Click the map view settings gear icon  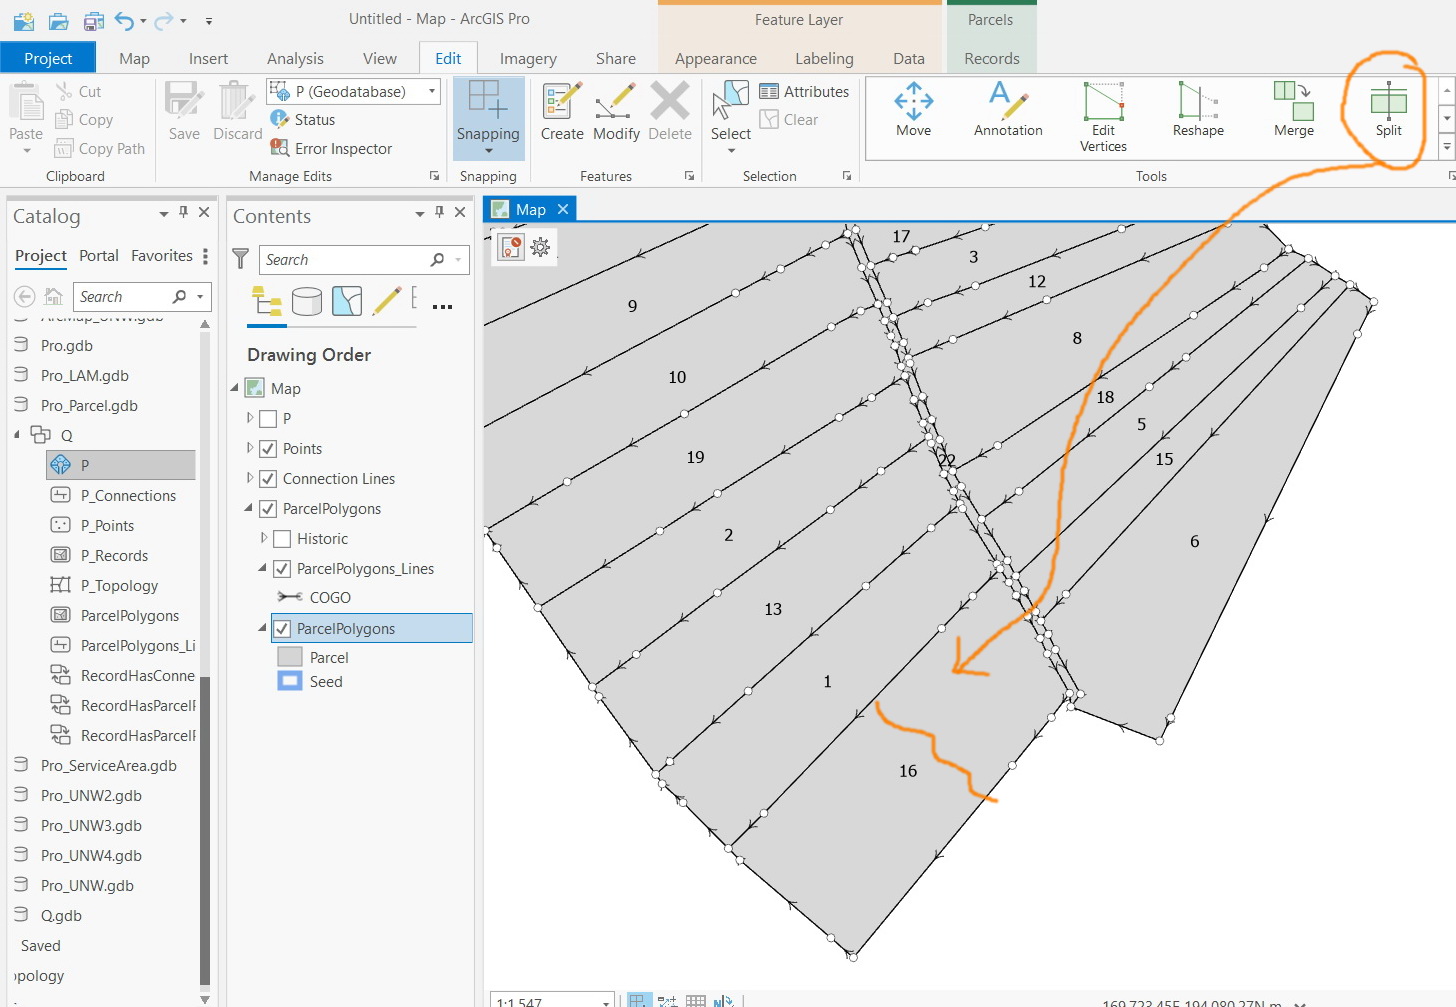point(540,247)
